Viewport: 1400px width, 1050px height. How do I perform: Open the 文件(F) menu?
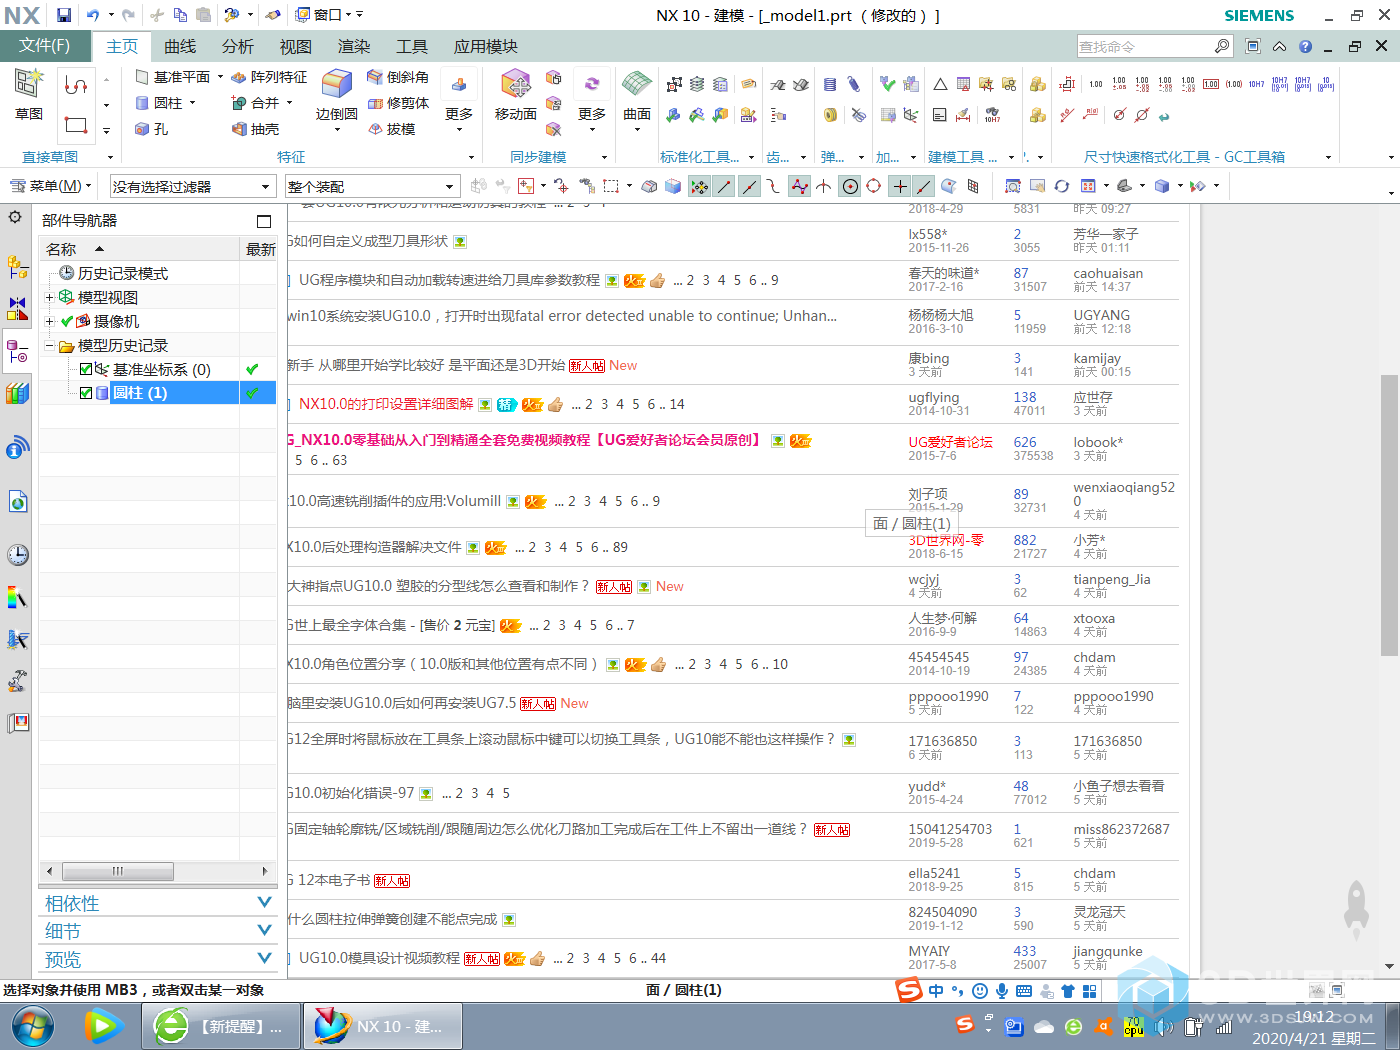45,46
